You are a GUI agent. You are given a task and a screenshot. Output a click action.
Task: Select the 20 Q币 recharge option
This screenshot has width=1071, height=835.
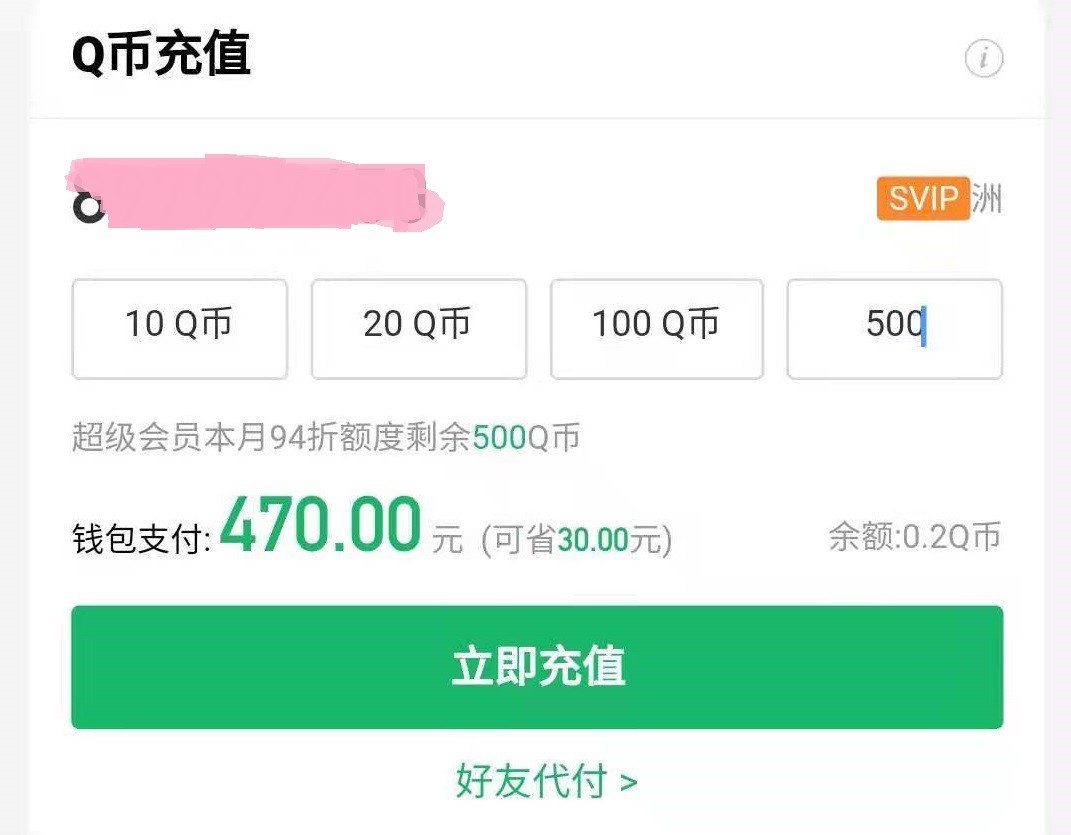click(418, 330)
